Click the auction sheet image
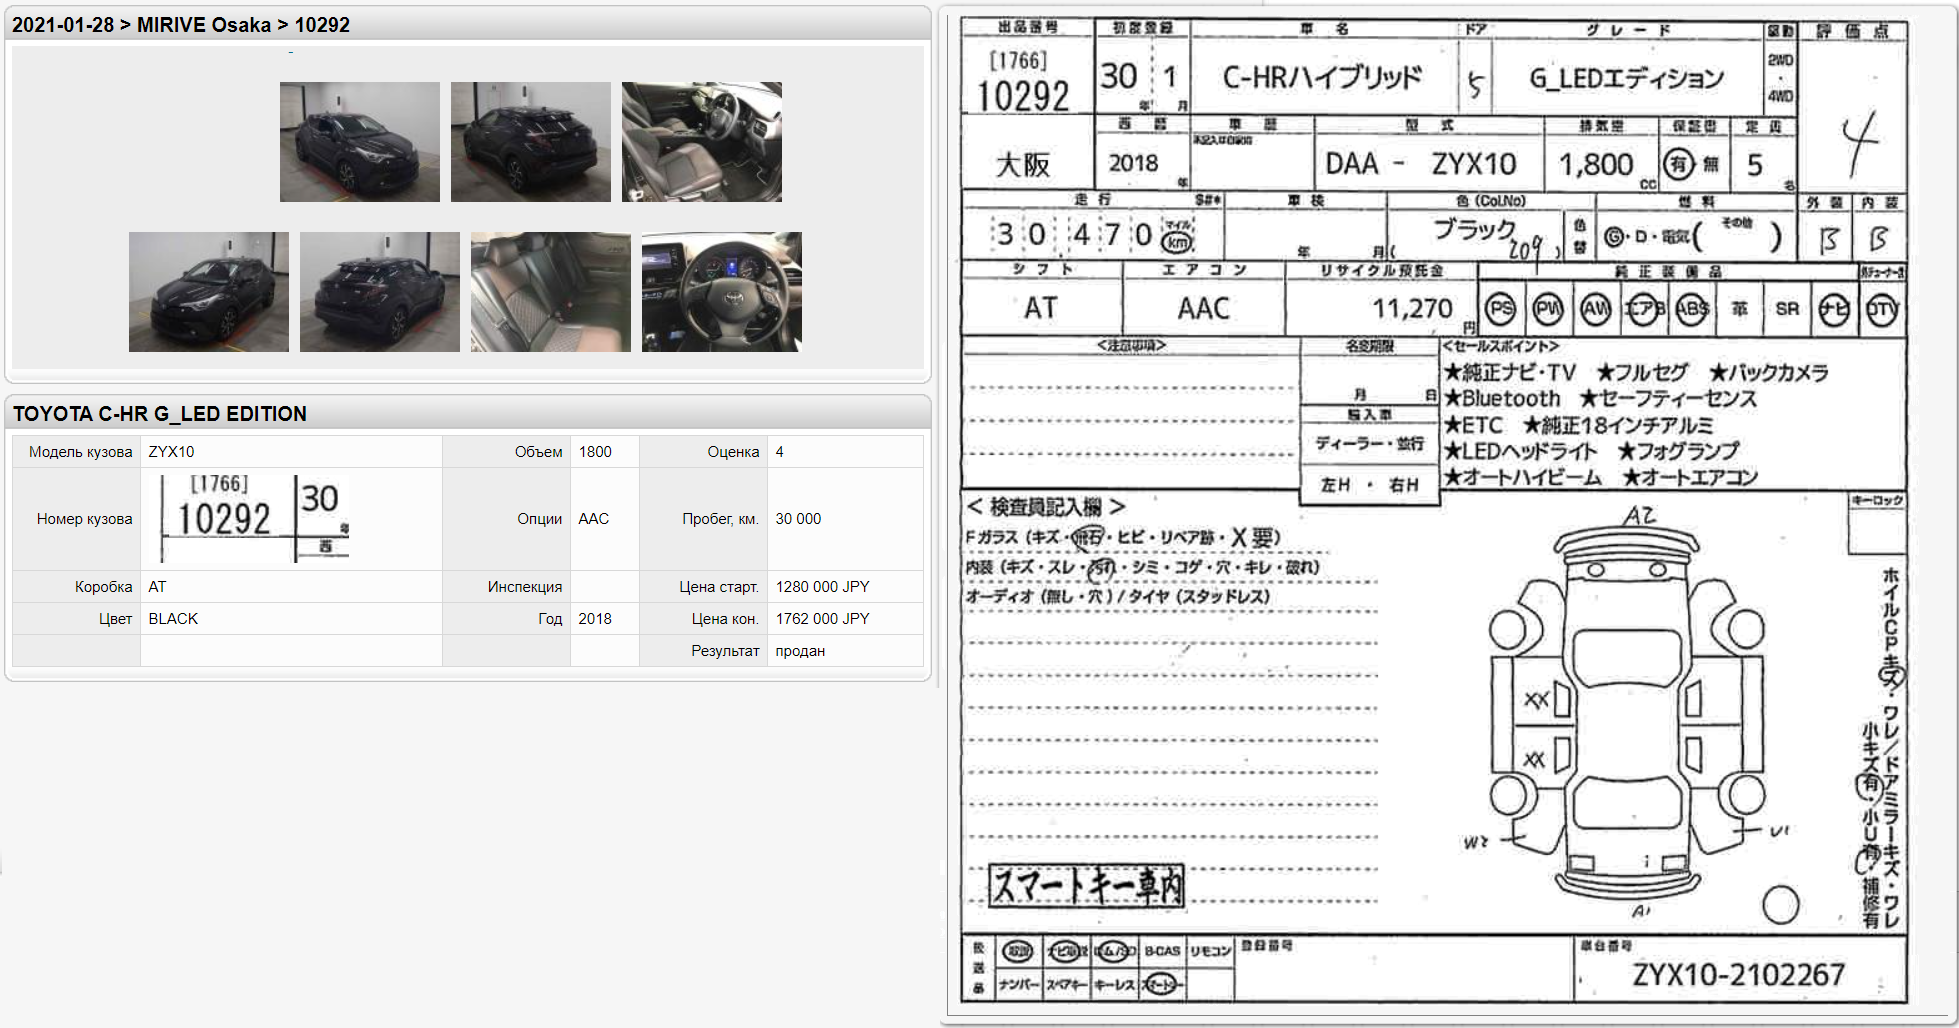Image resolution: width=1959 pixels, height=1028 pixels. tap(1434, 510)
